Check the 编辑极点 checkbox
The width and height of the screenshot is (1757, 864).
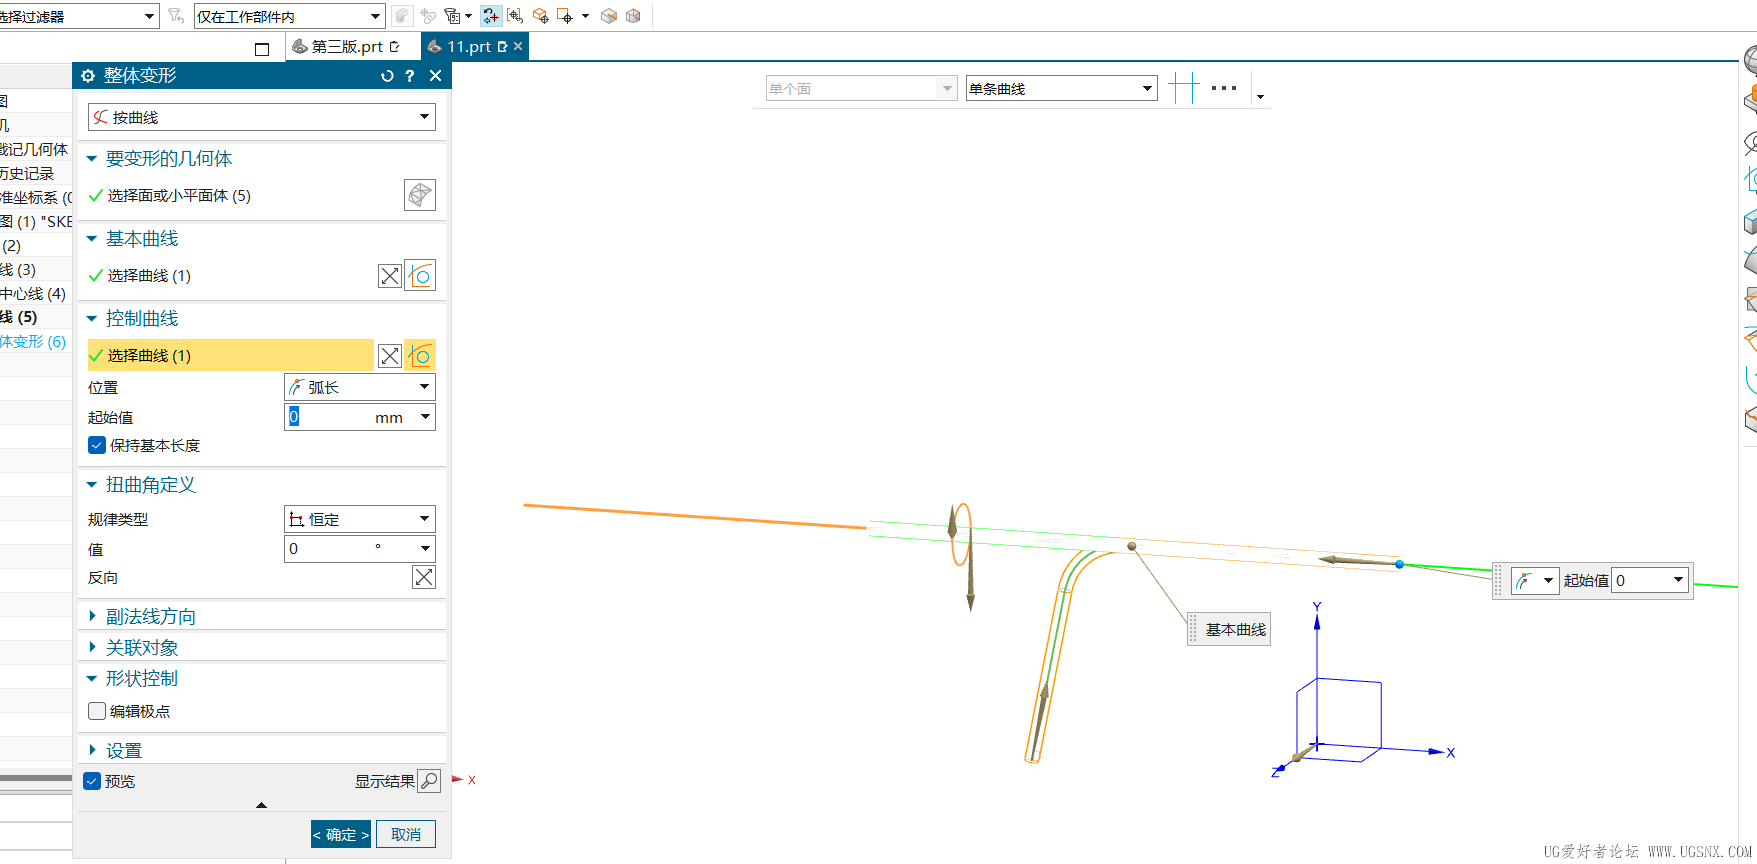(97, 711)
